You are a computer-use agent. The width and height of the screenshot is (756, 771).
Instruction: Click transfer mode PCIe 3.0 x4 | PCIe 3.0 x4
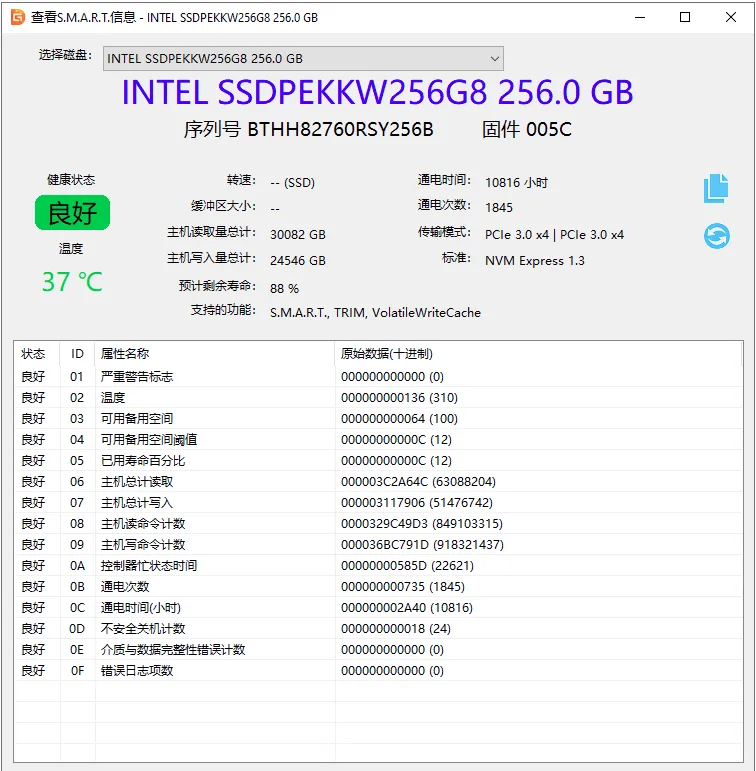554,235
